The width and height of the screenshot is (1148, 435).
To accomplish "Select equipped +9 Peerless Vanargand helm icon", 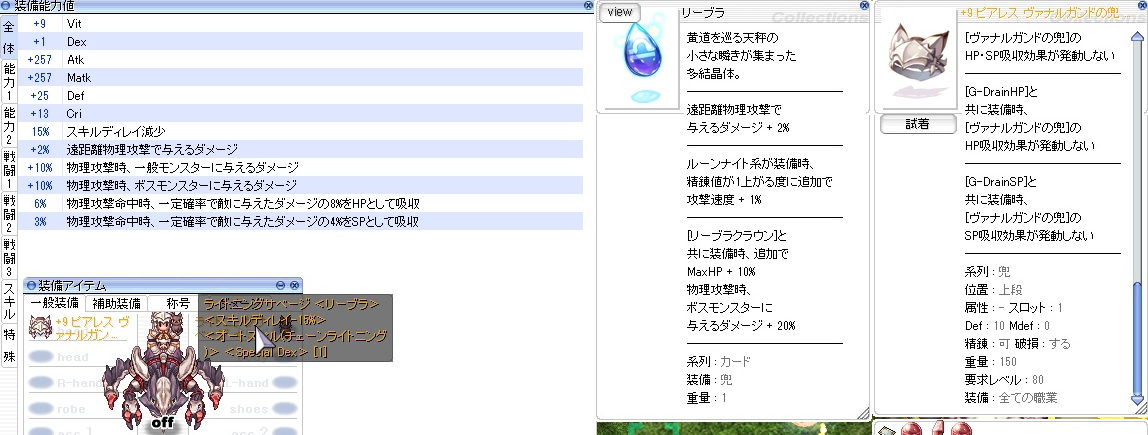I will [41, 327].
